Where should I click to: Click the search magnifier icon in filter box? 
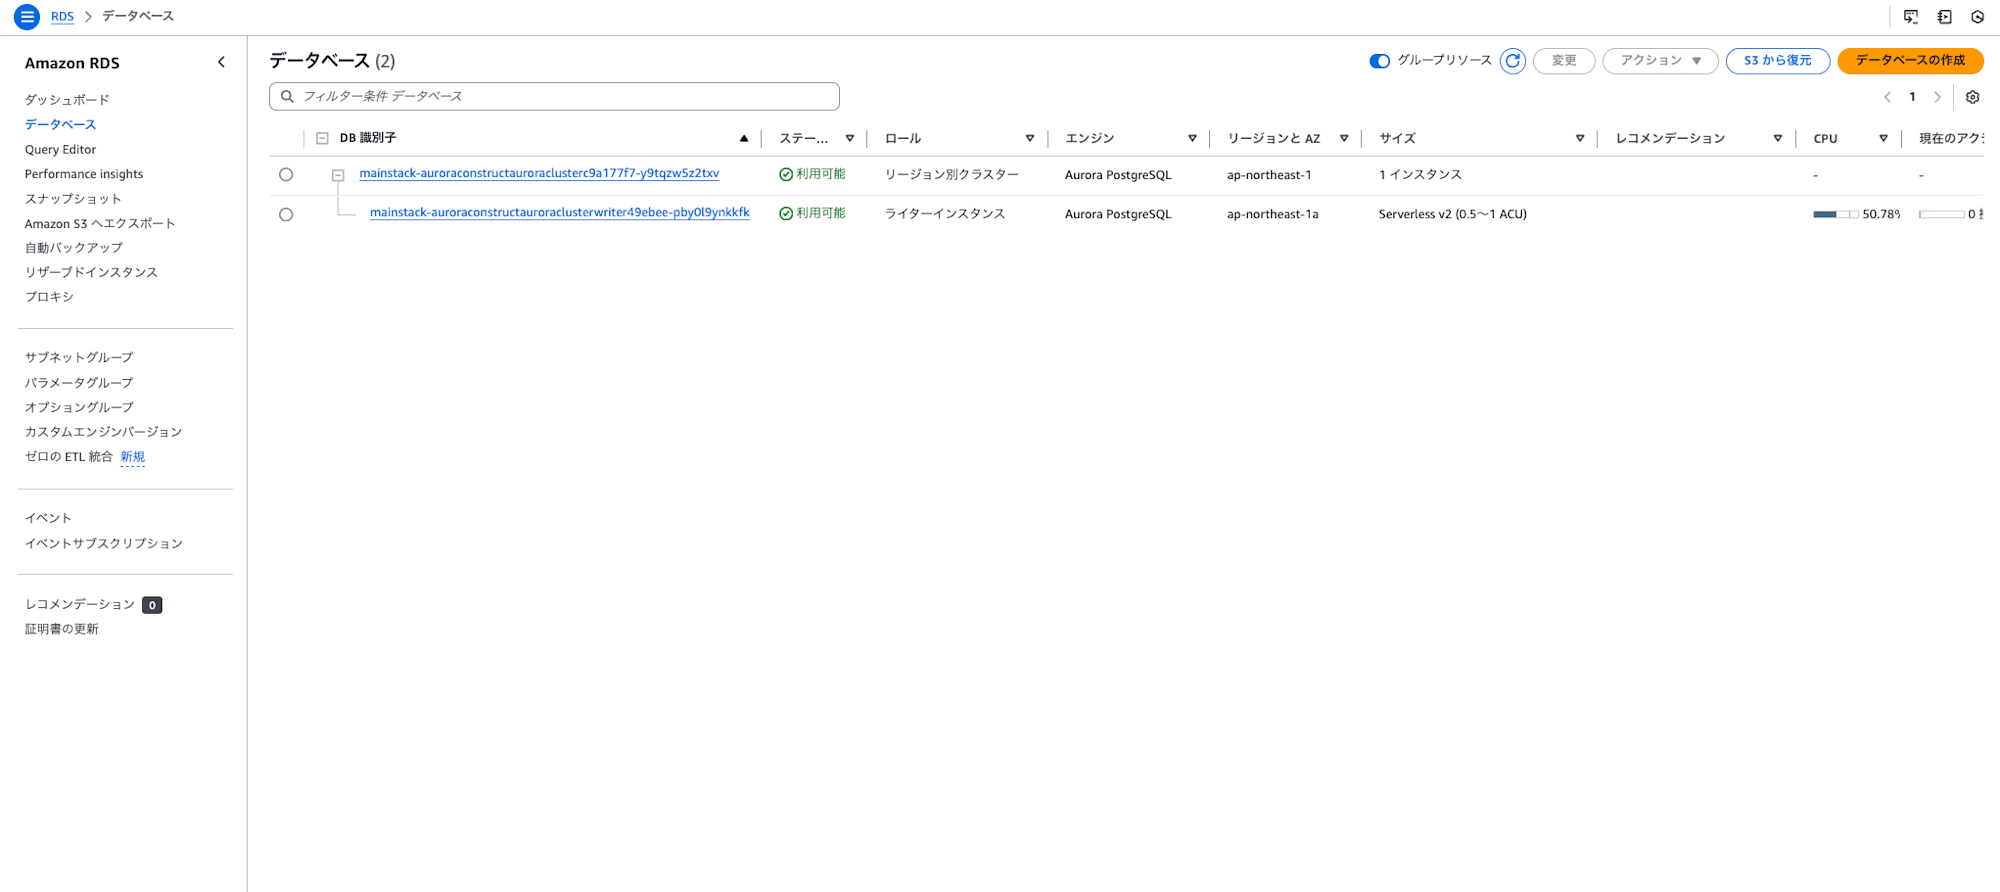[287, 96]
